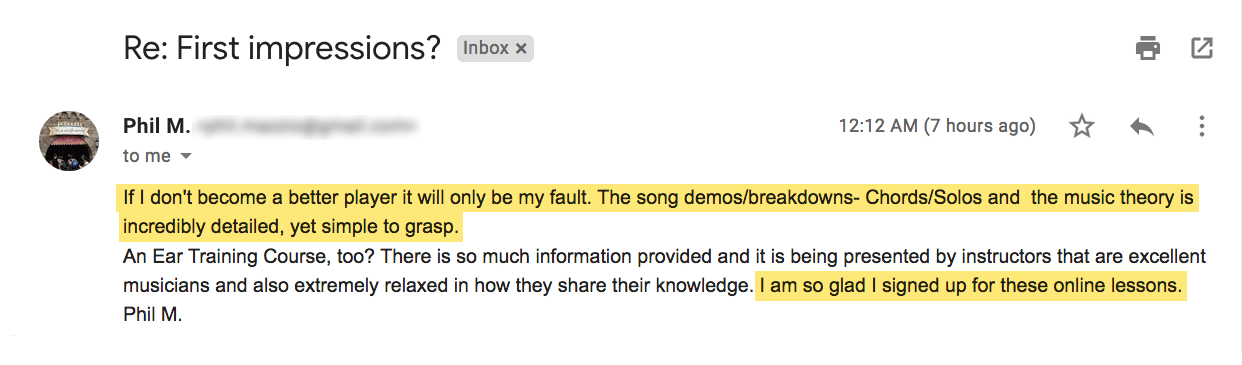Click the highlighted "incredibly detailed, yet simple to grasp"

pos(290,227)
